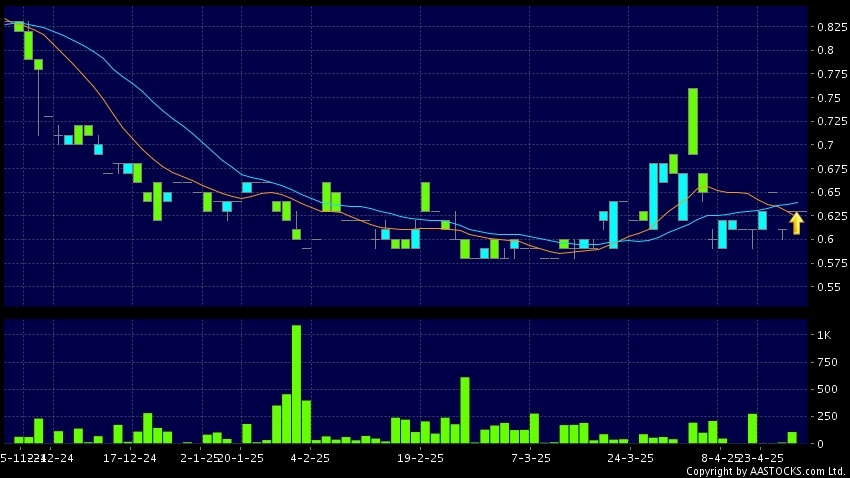Click the 0.75 price axis label
Viewport: 850px width, 478px height.
829,98
